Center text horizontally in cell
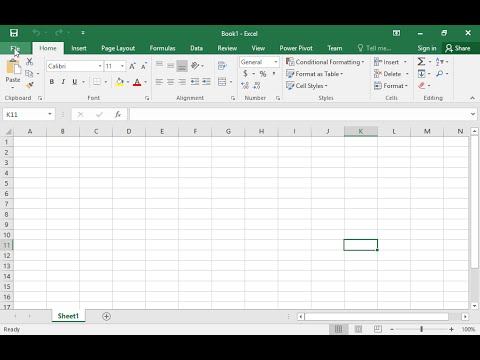This screenshot has width=480, height=360. click(170, 82)
